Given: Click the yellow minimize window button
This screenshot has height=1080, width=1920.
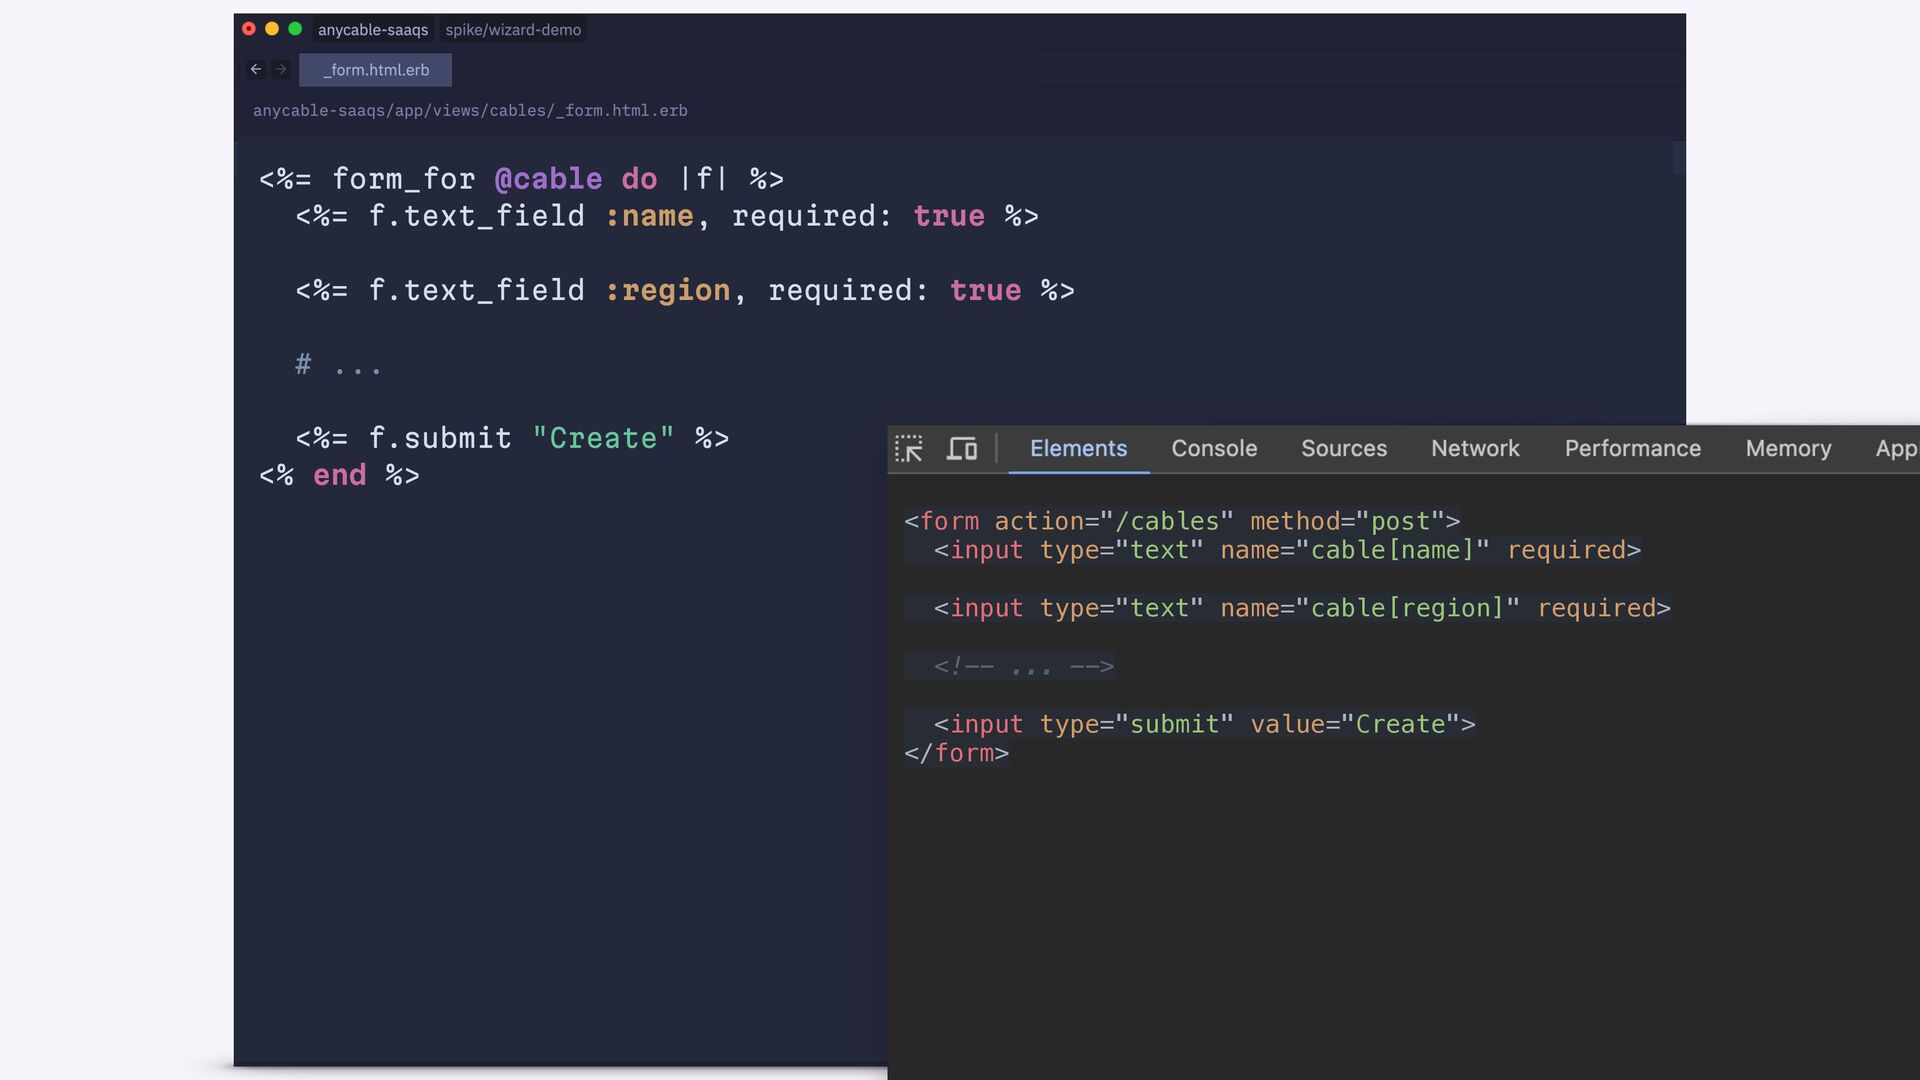Looking at the screenshot, I should 272,29.
